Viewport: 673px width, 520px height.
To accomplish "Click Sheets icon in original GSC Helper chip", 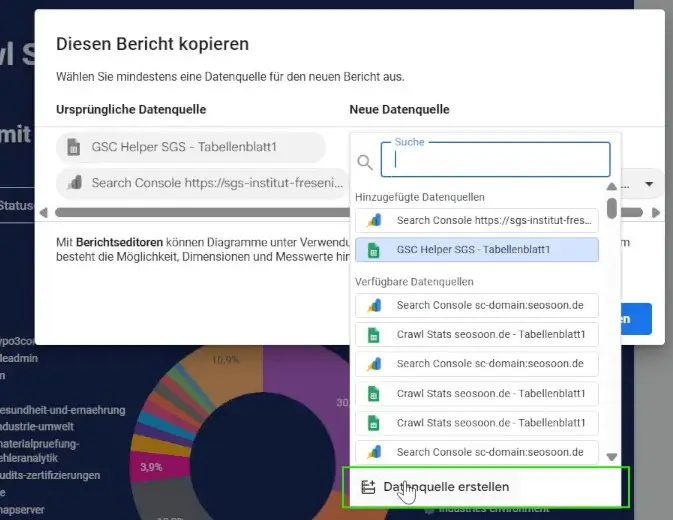I will tap(74, 147).
